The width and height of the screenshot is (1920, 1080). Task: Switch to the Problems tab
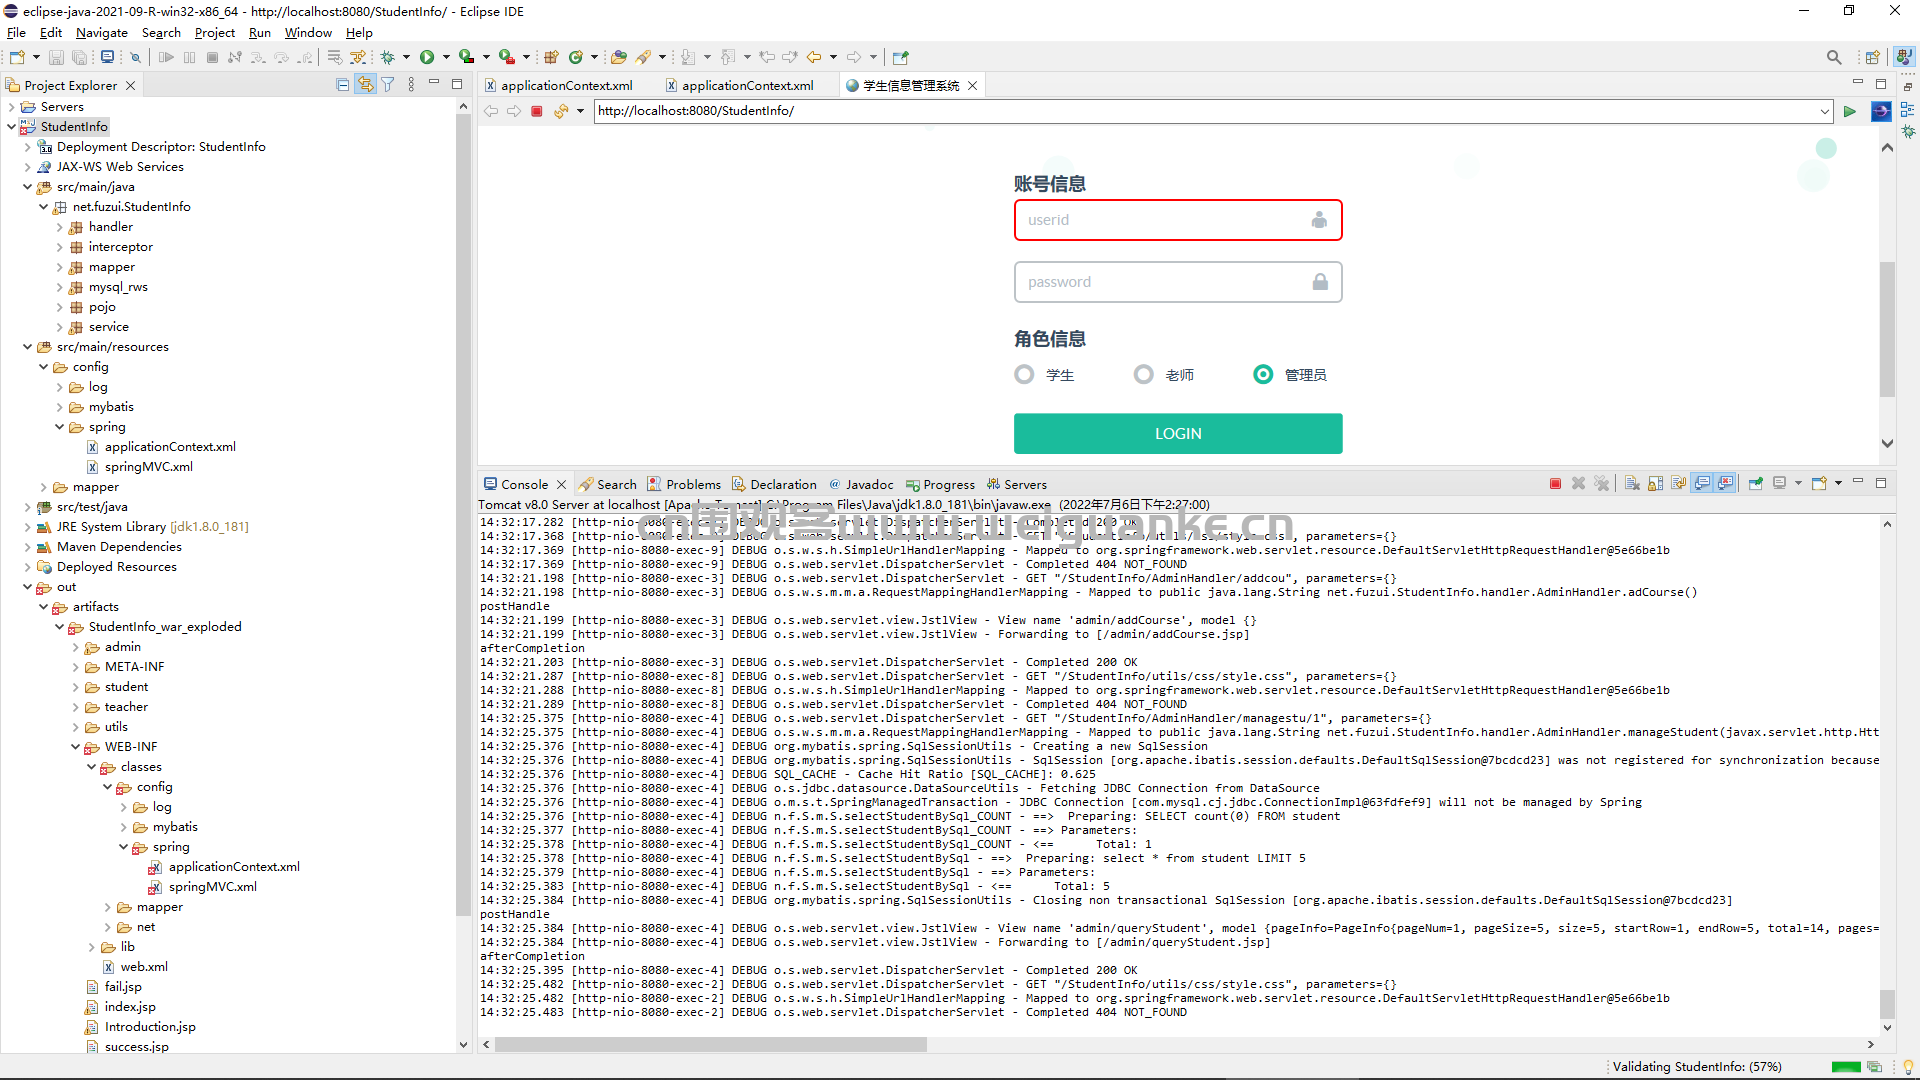[683, 484]
